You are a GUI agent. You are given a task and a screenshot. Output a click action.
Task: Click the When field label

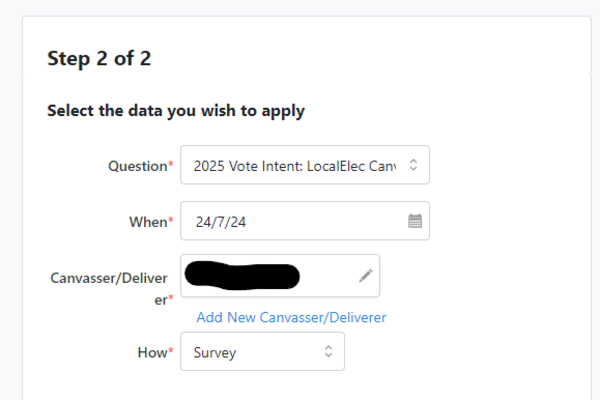point(146,222)
